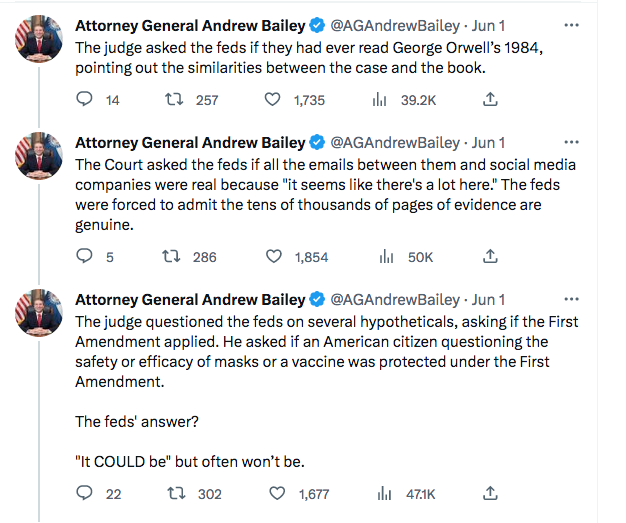Open @AGAndrewBailey handle on second tweet
The image size is (626, 523).
pos(394,142)
